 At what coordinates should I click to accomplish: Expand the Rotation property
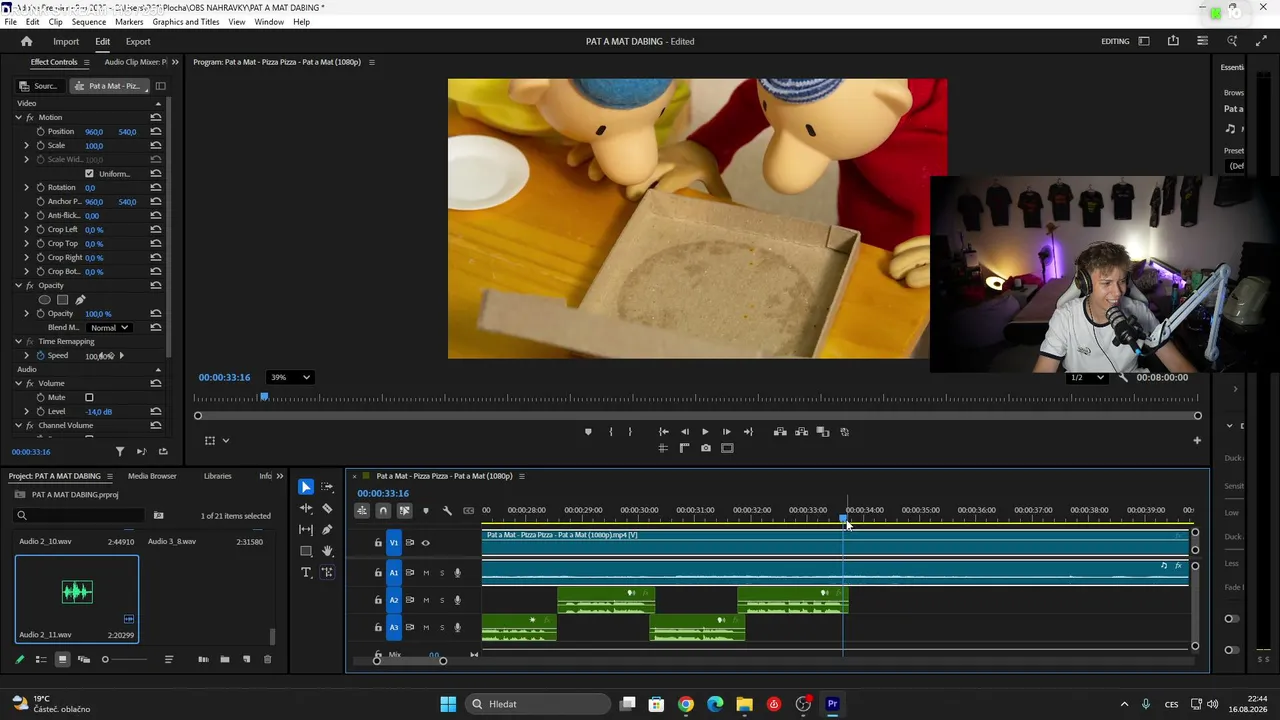point(27,188)
